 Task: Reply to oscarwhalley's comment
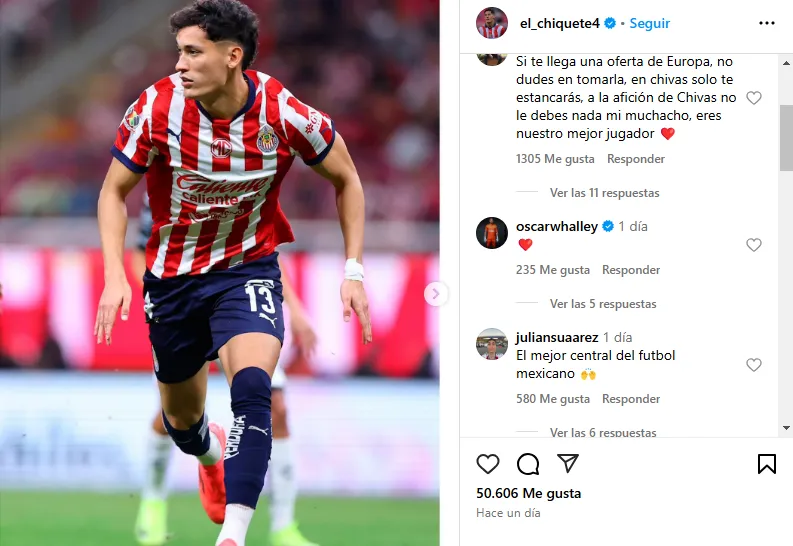pyautogui.click(x=631, y=270)
